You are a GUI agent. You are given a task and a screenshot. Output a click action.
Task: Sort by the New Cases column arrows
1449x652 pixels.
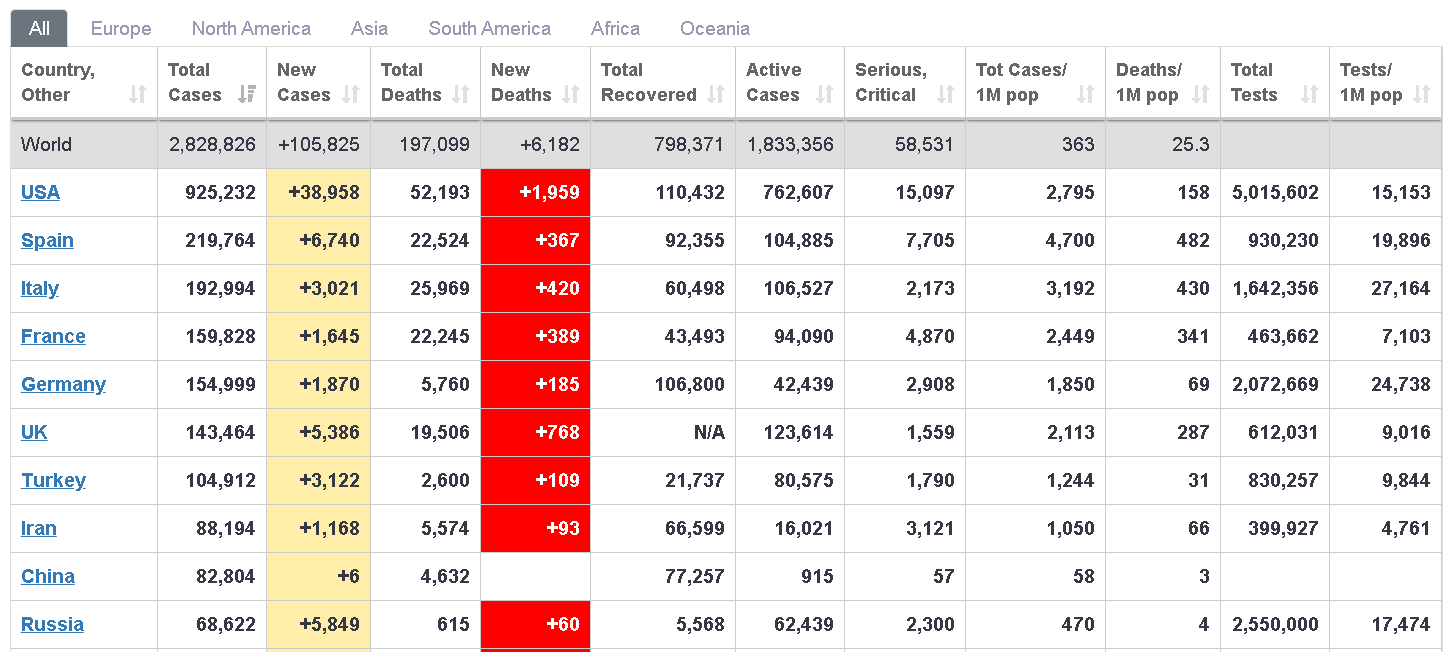[x=351, y=95]
